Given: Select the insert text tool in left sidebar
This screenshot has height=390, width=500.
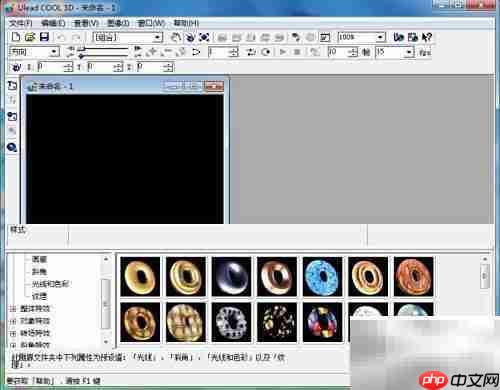Looking at the screenshot, I should 12,86.
